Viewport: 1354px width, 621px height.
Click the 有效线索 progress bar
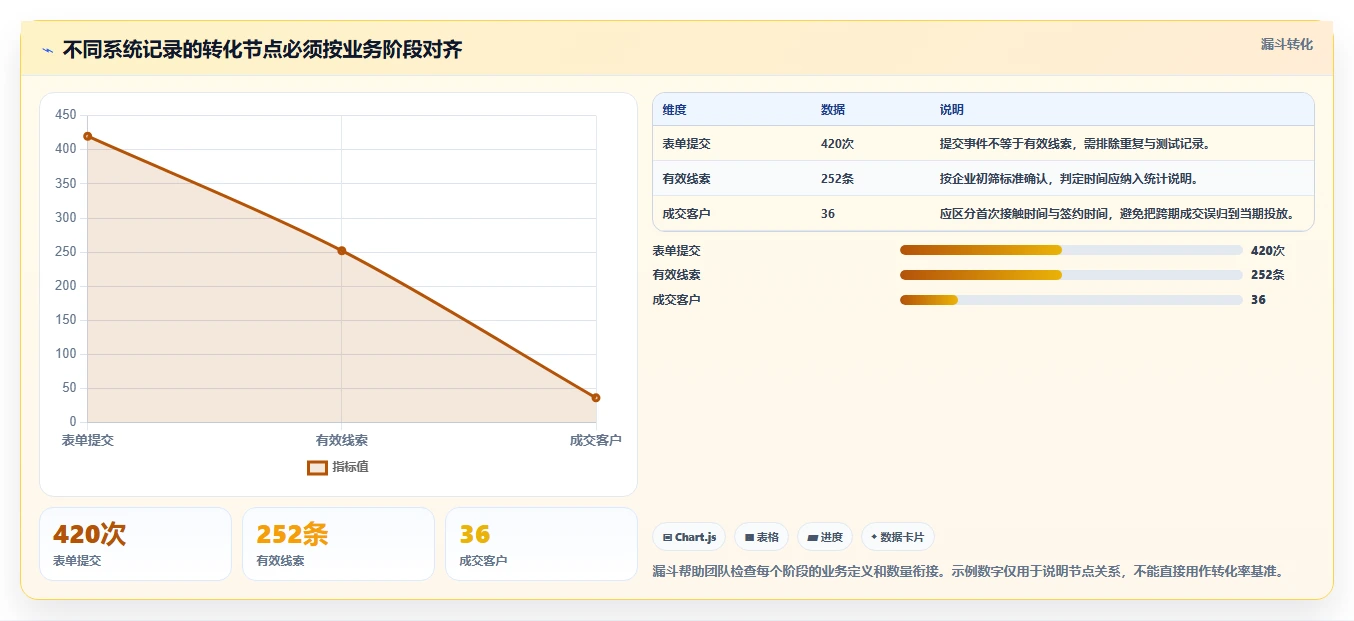tap(1071, 275)
